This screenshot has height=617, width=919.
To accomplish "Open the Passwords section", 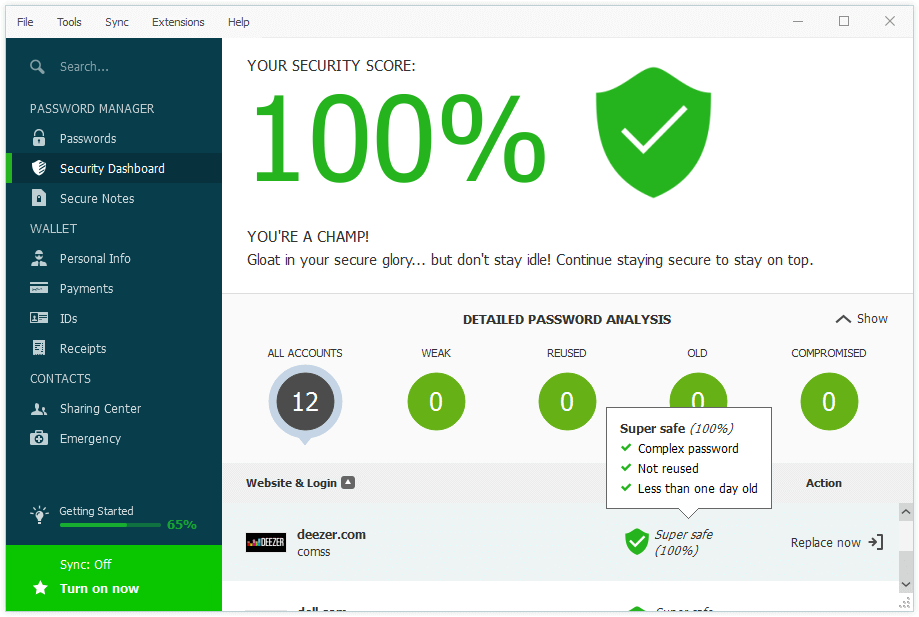I will coord(90,138).
